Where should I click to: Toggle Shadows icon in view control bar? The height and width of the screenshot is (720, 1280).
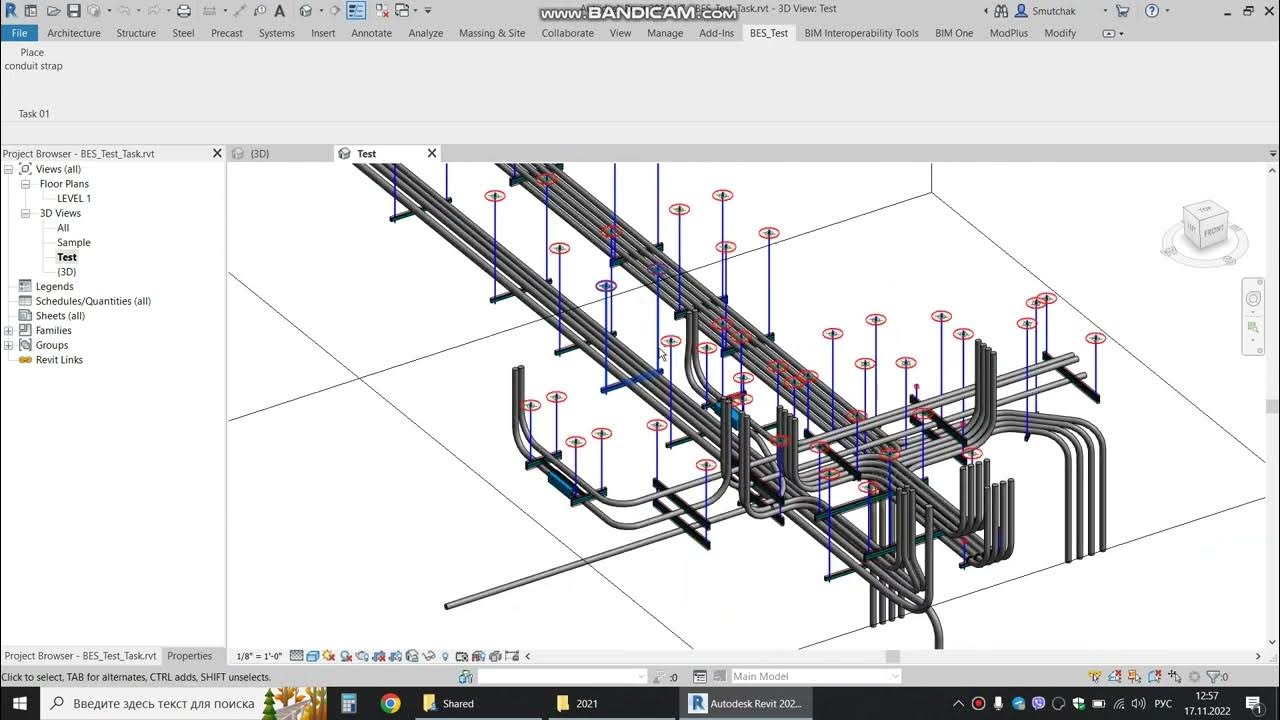[346, 657]
